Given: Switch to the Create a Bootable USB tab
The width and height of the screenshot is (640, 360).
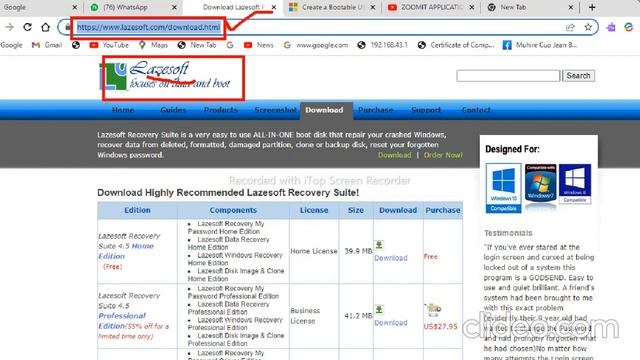Looking at the screenshot, I should coord(331,7).
